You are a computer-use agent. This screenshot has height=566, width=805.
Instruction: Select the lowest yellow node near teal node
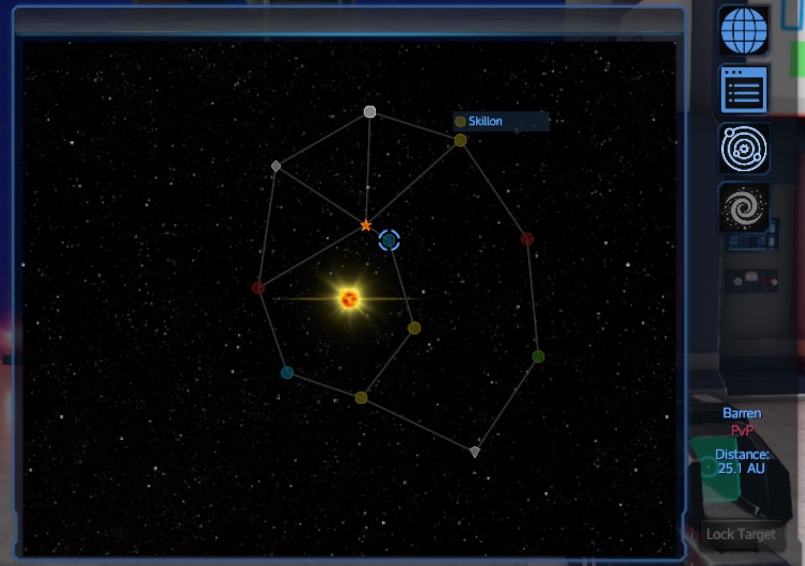[x=361, y=398]
